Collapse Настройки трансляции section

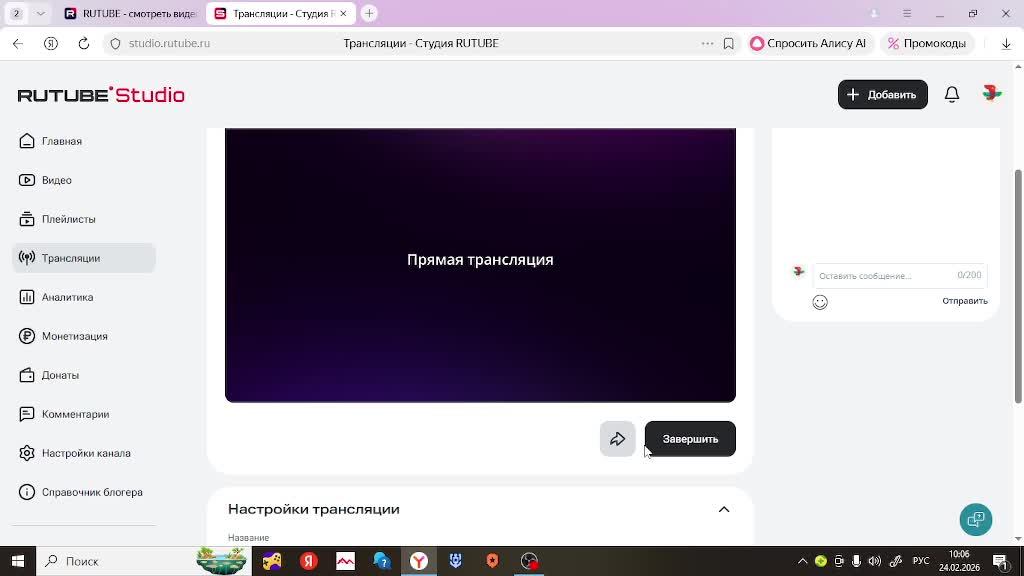pyautogui.click(x=724, y=509)
